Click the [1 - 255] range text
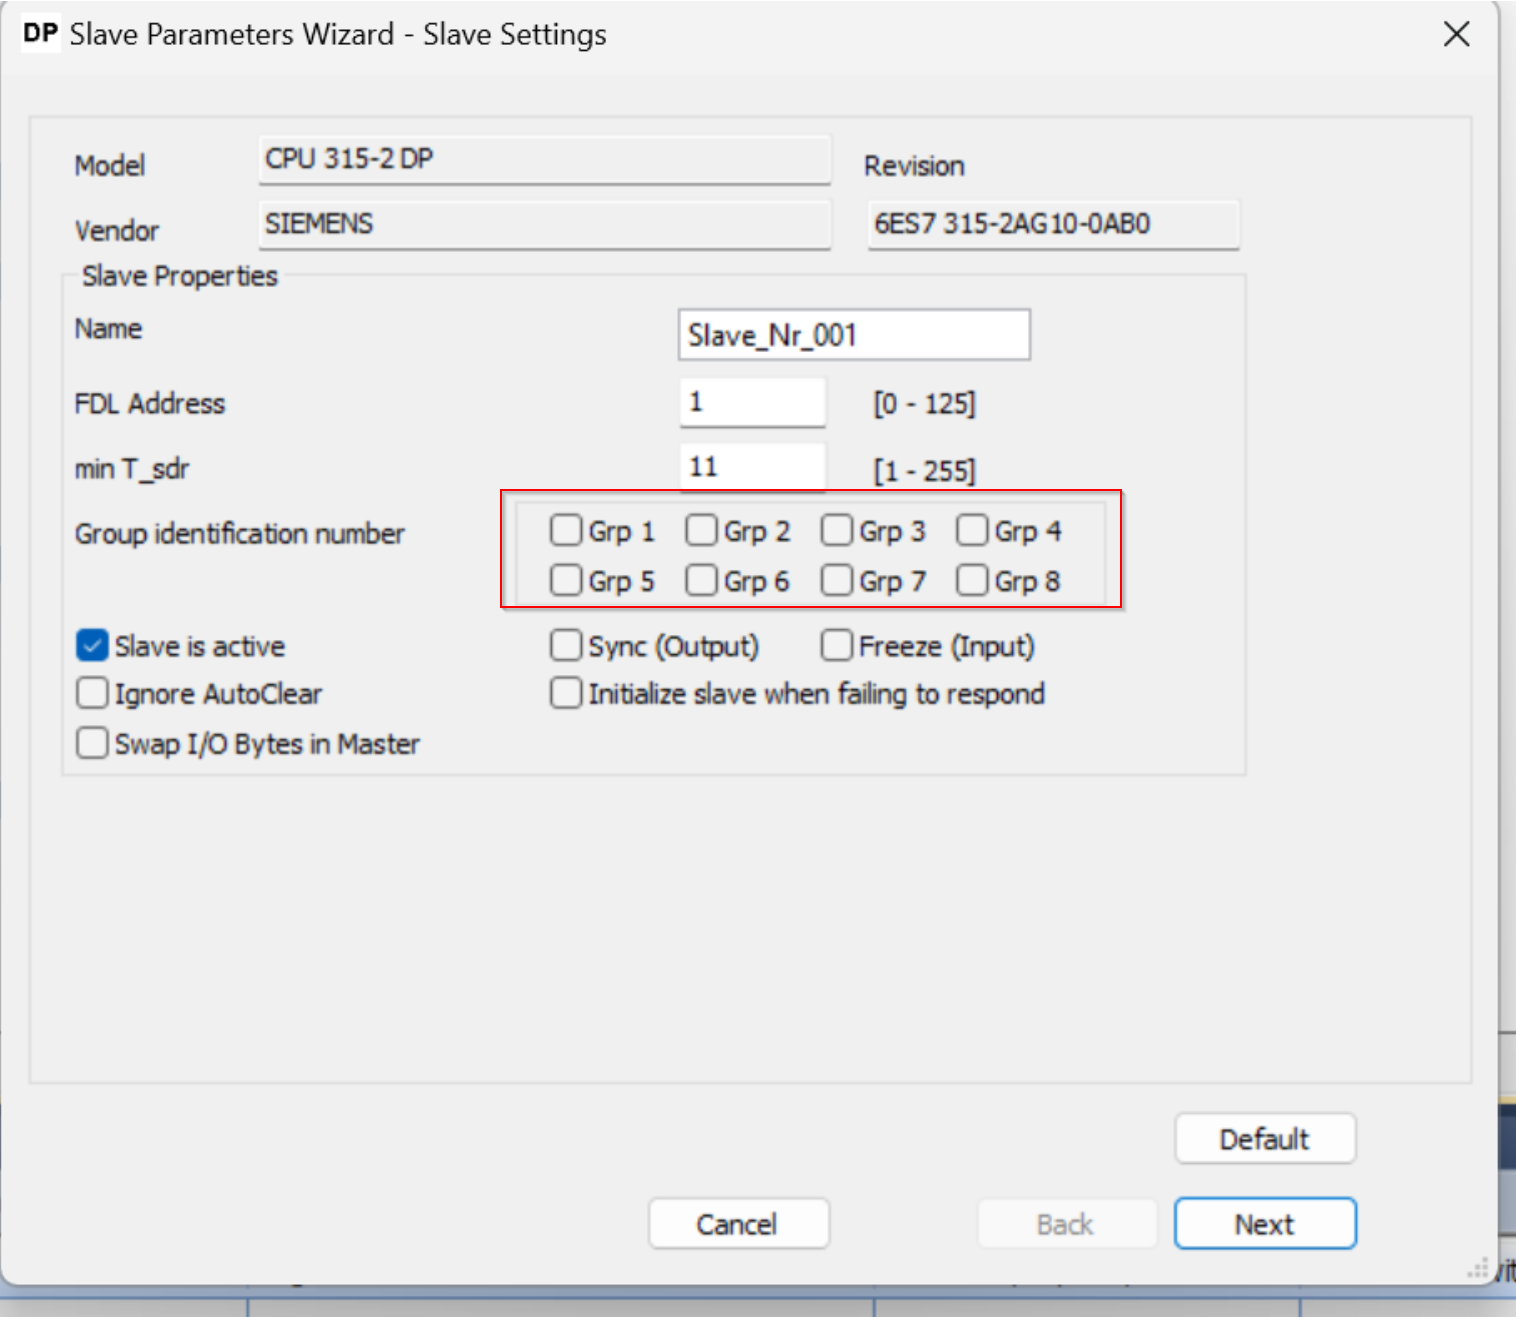The width and height of the screenshot is (1516, 1317). click(924, 470)
